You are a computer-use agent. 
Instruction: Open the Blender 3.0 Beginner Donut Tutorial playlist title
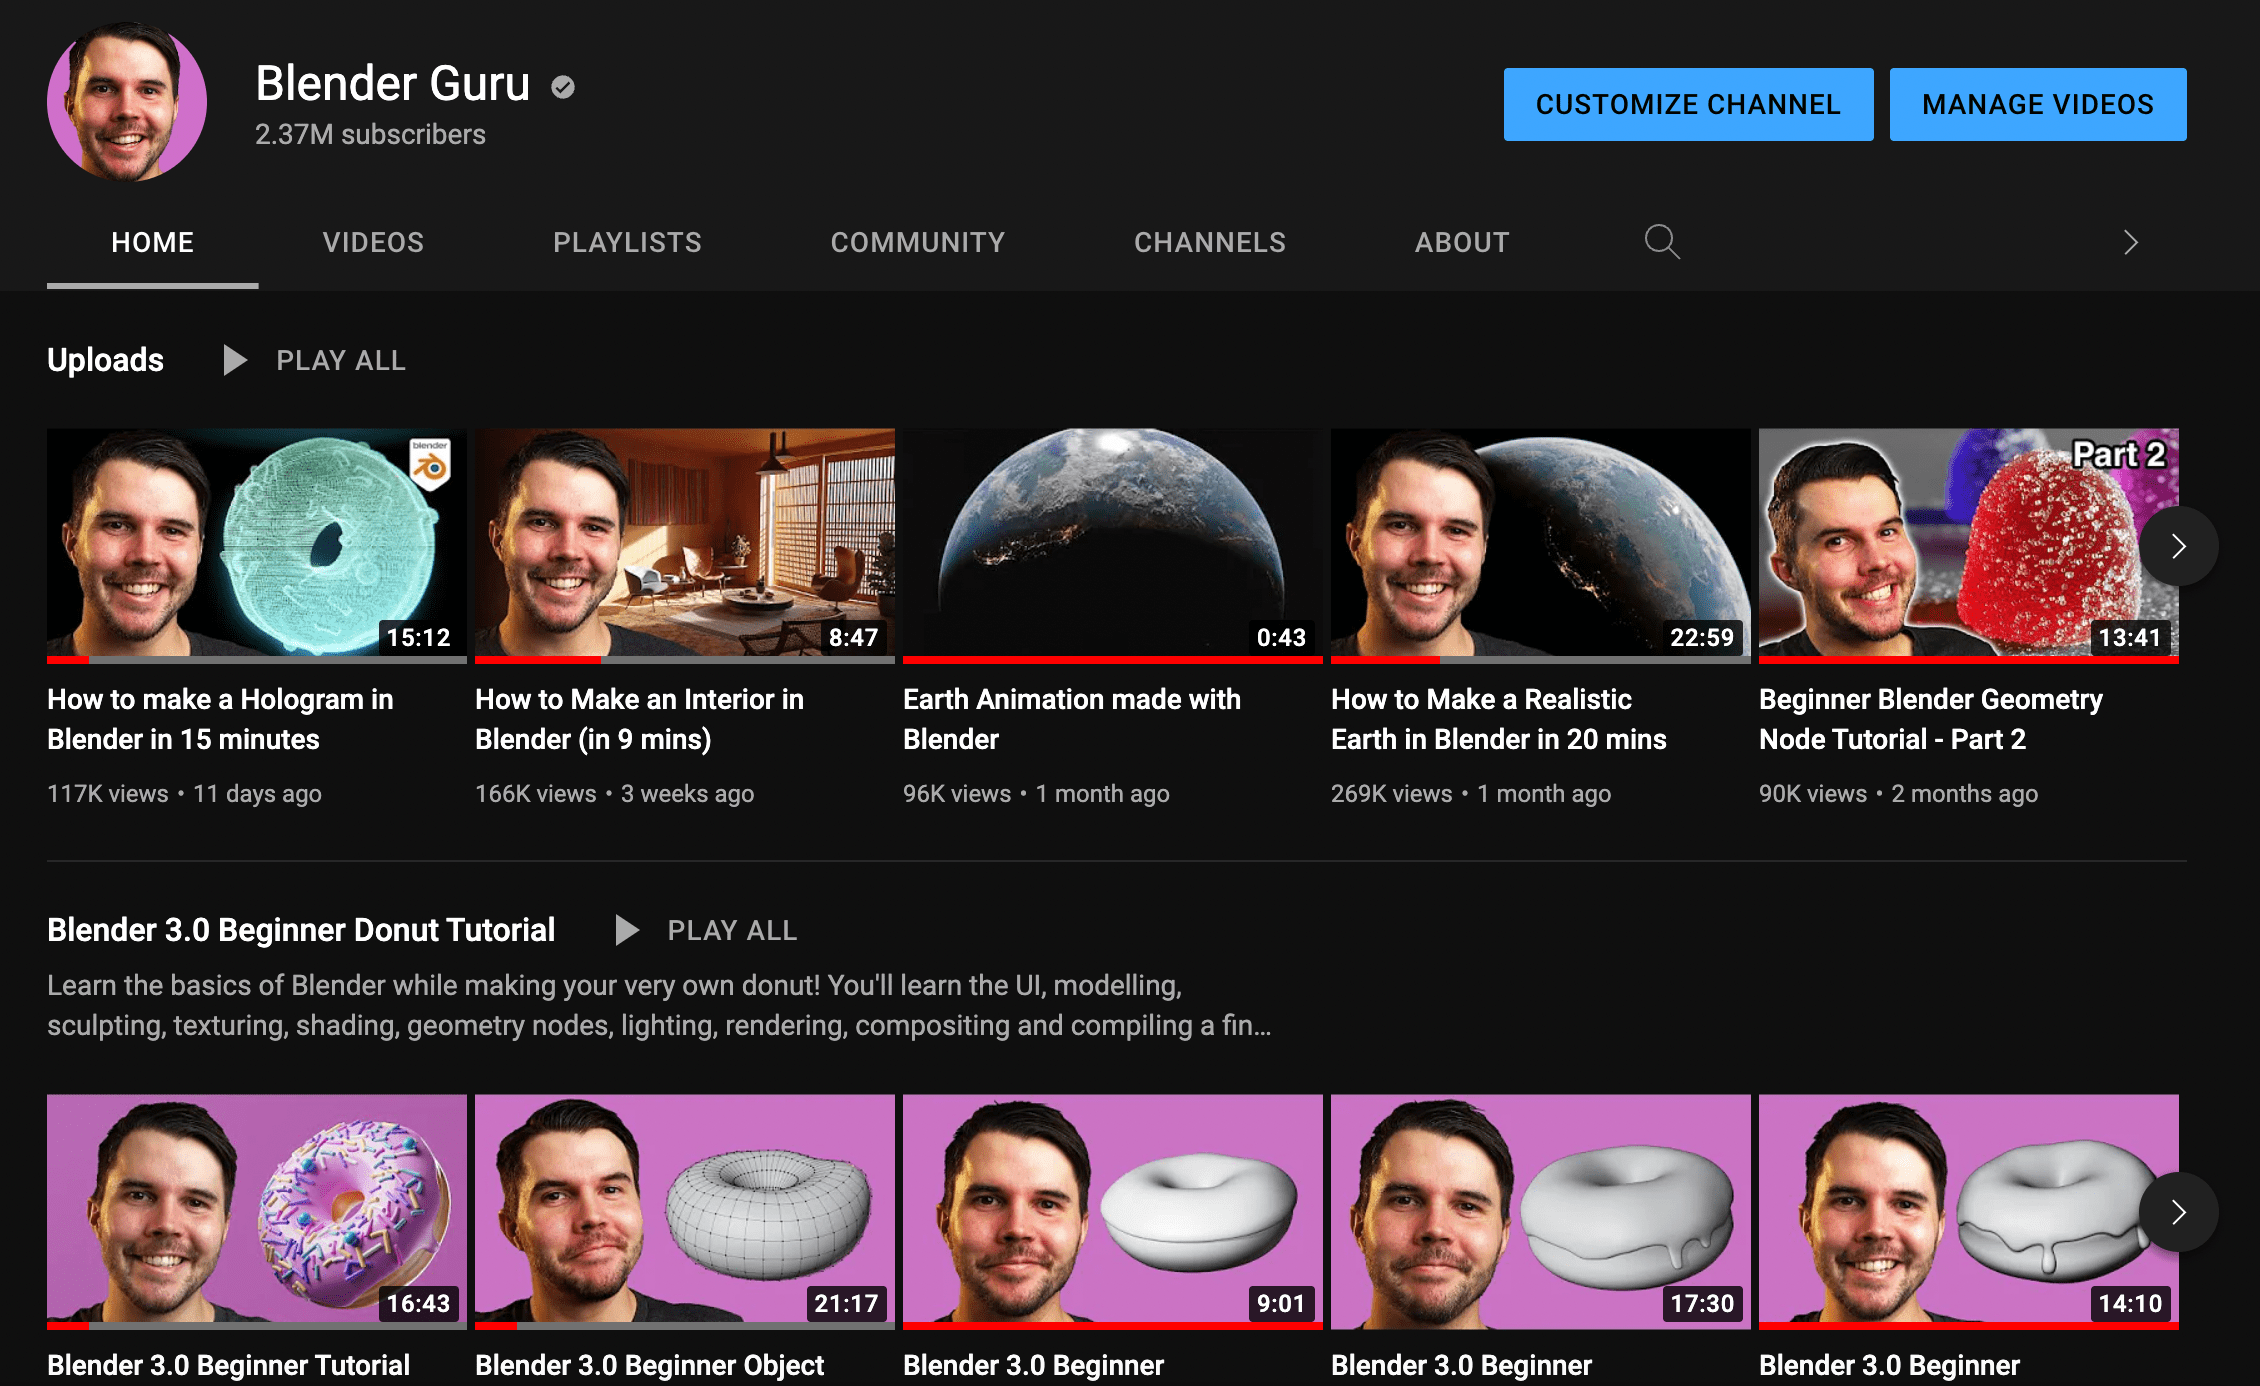tap(301, 929)
